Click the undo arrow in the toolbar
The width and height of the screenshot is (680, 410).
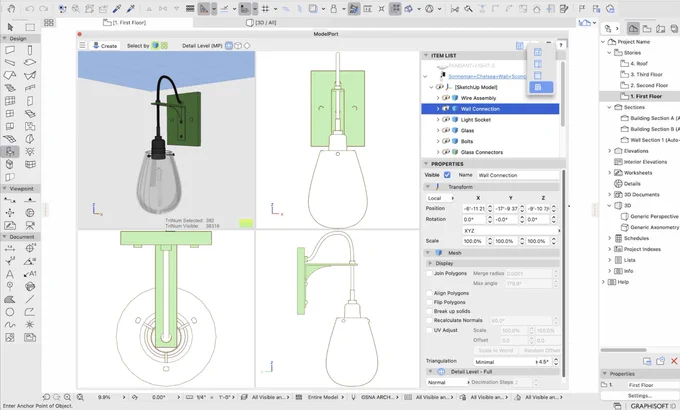click(x=29, y=8)
